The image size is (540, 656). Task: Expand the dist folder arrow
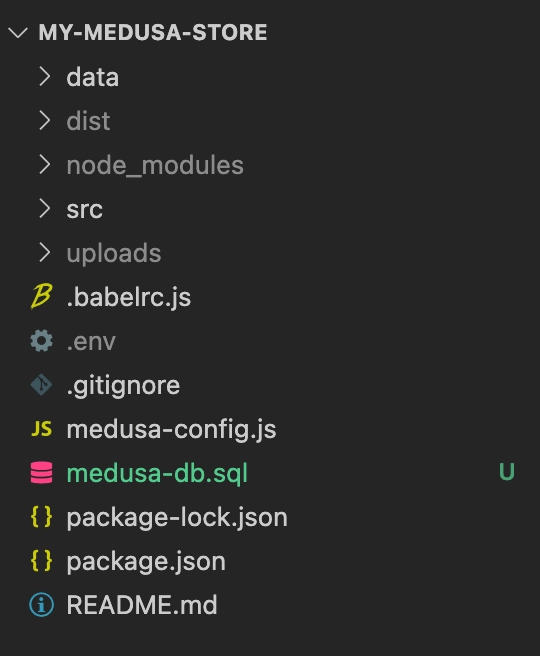coord(44,121)
